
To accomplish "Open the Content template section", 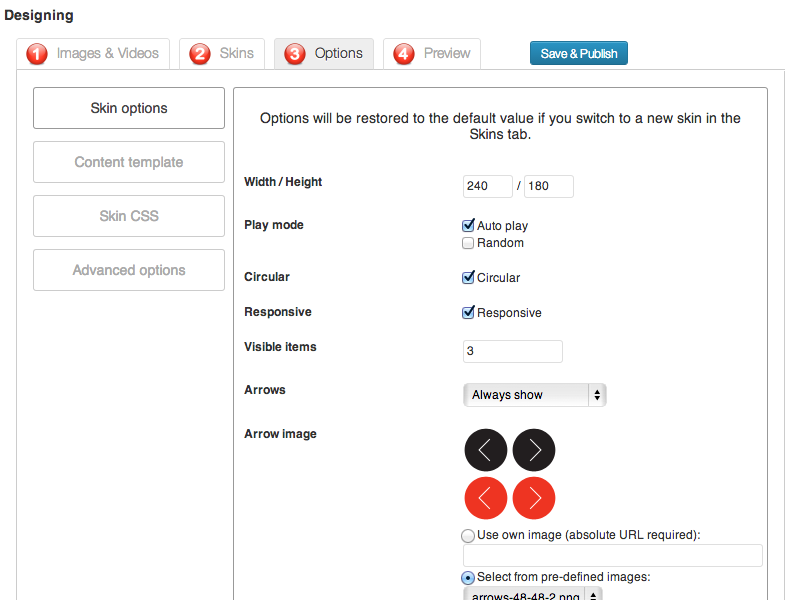I will point(129,162).
